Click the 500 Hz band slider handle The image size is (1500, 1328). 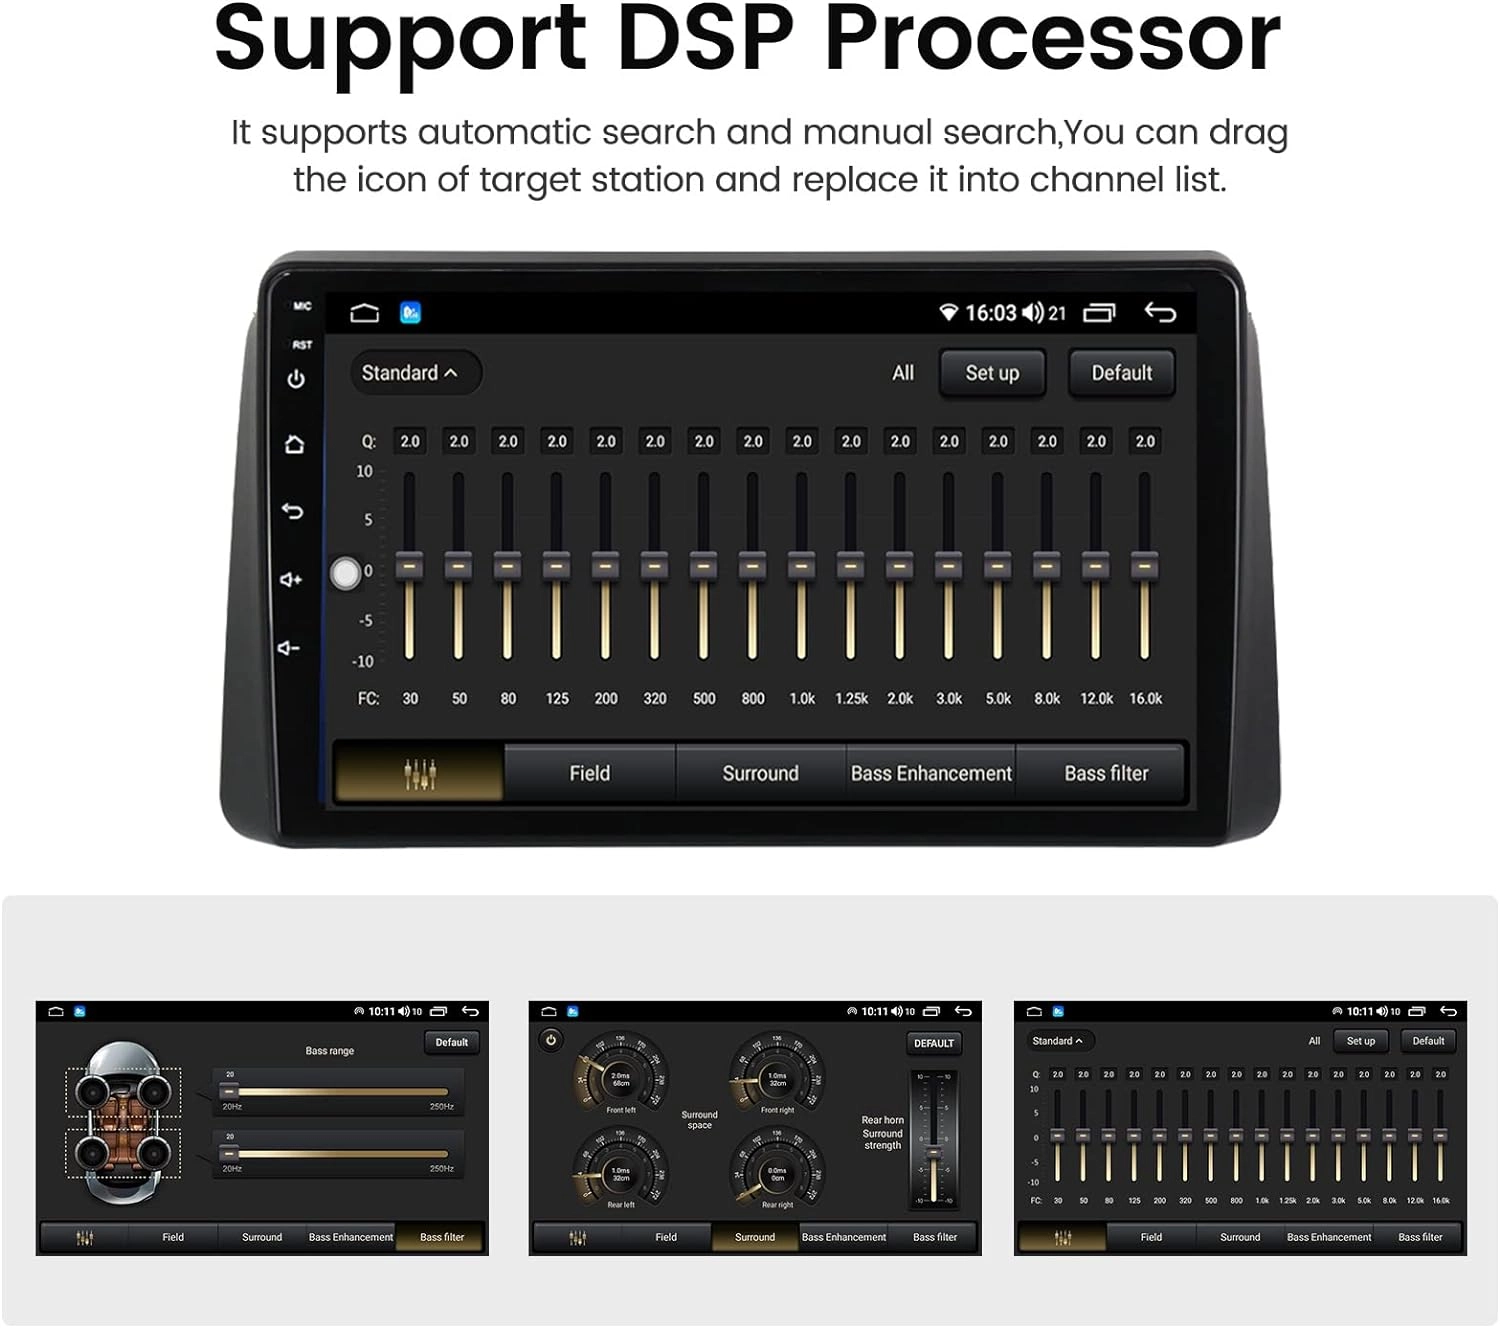[x=703, y=566]
